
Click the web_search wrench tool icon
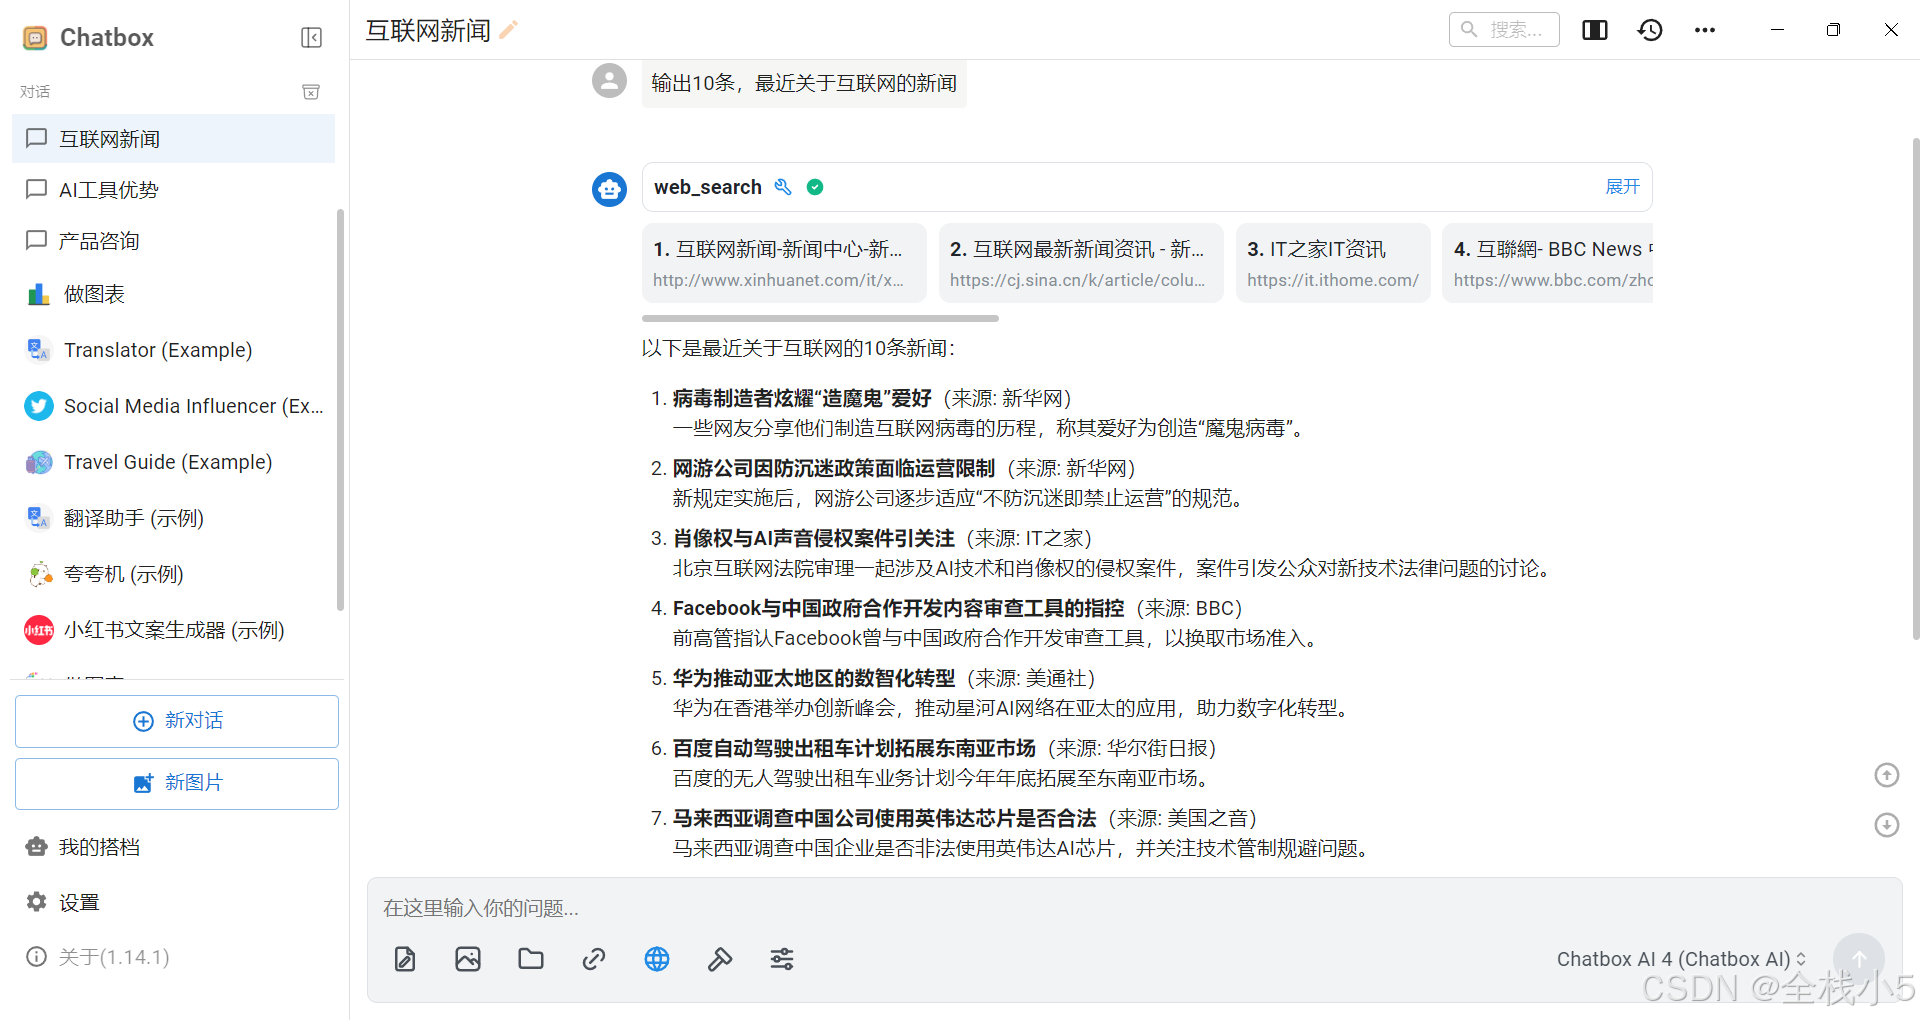[x=783, y=187]
